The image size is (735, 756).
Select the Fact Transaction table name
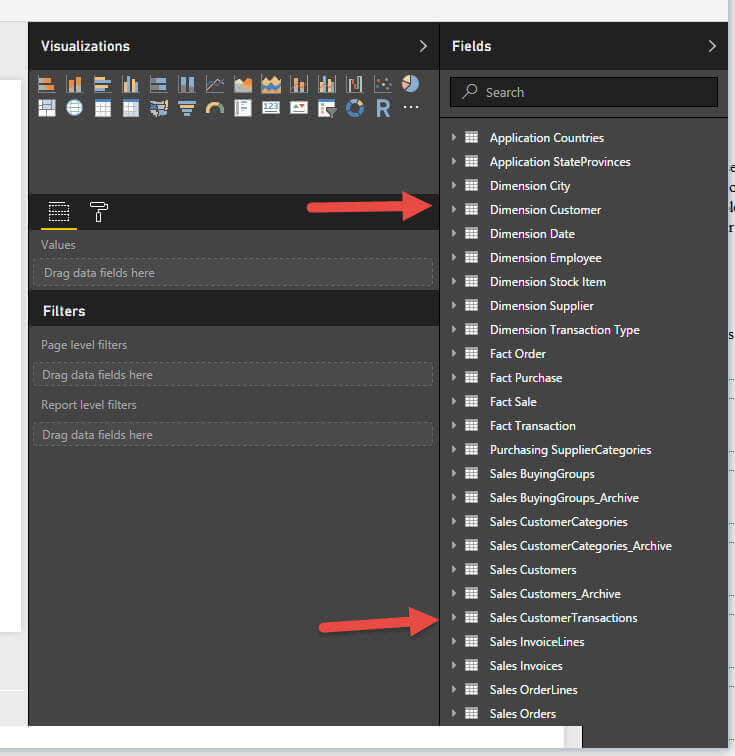click(x=532, y=426)
